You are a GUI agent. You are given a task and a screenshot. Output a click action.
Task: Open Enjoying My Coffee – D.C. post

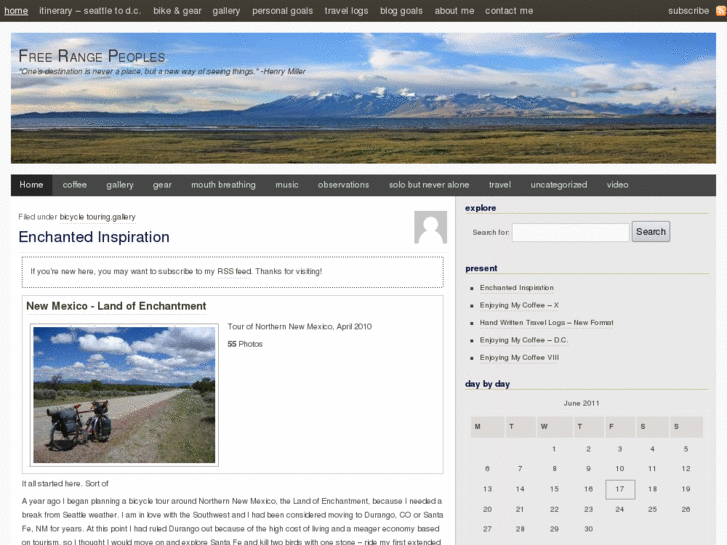point(523,340)
